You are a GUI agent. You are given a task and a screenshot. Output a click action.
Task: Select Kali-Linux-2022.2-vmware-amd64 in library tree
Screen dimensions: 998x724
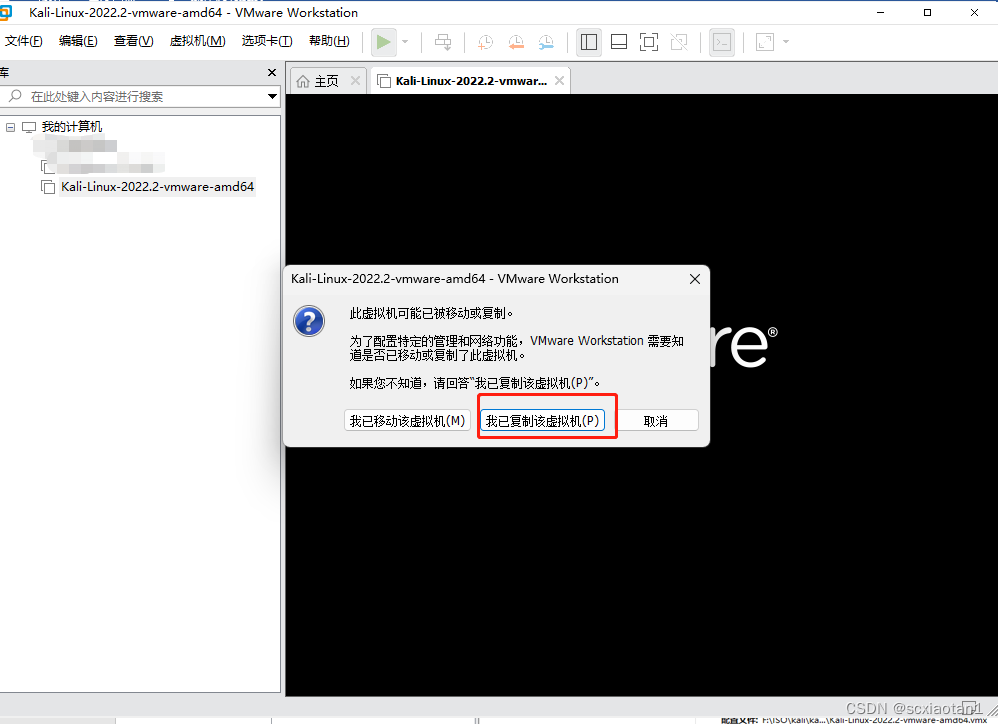tap(157, 186)
